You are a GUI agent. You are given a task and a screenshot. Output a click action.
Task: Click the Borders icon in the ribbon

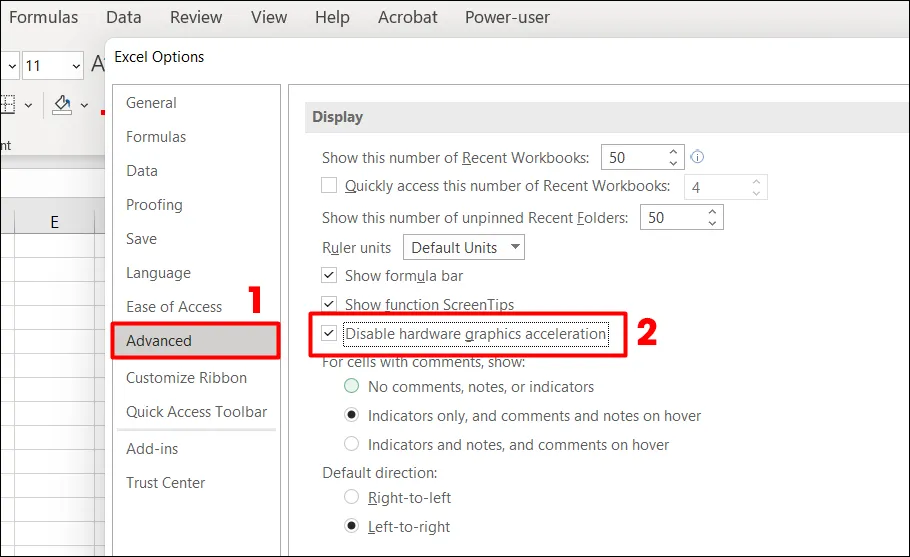click(x=8, y=104)
